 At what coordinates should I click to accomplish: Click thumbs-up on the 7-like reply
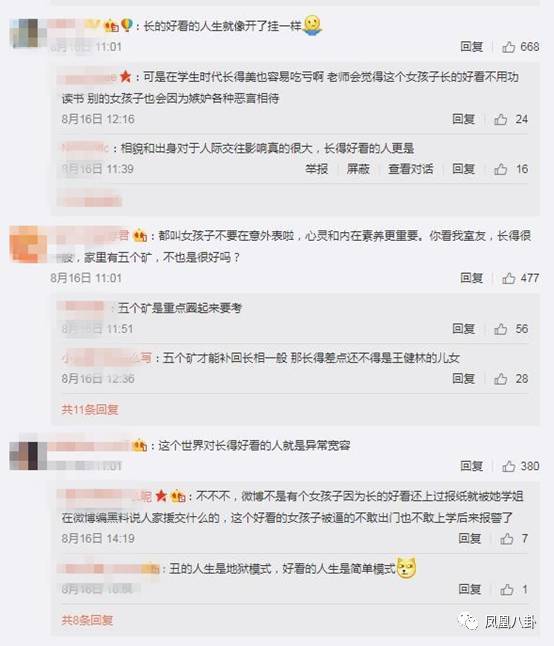(x=507, y=538)
